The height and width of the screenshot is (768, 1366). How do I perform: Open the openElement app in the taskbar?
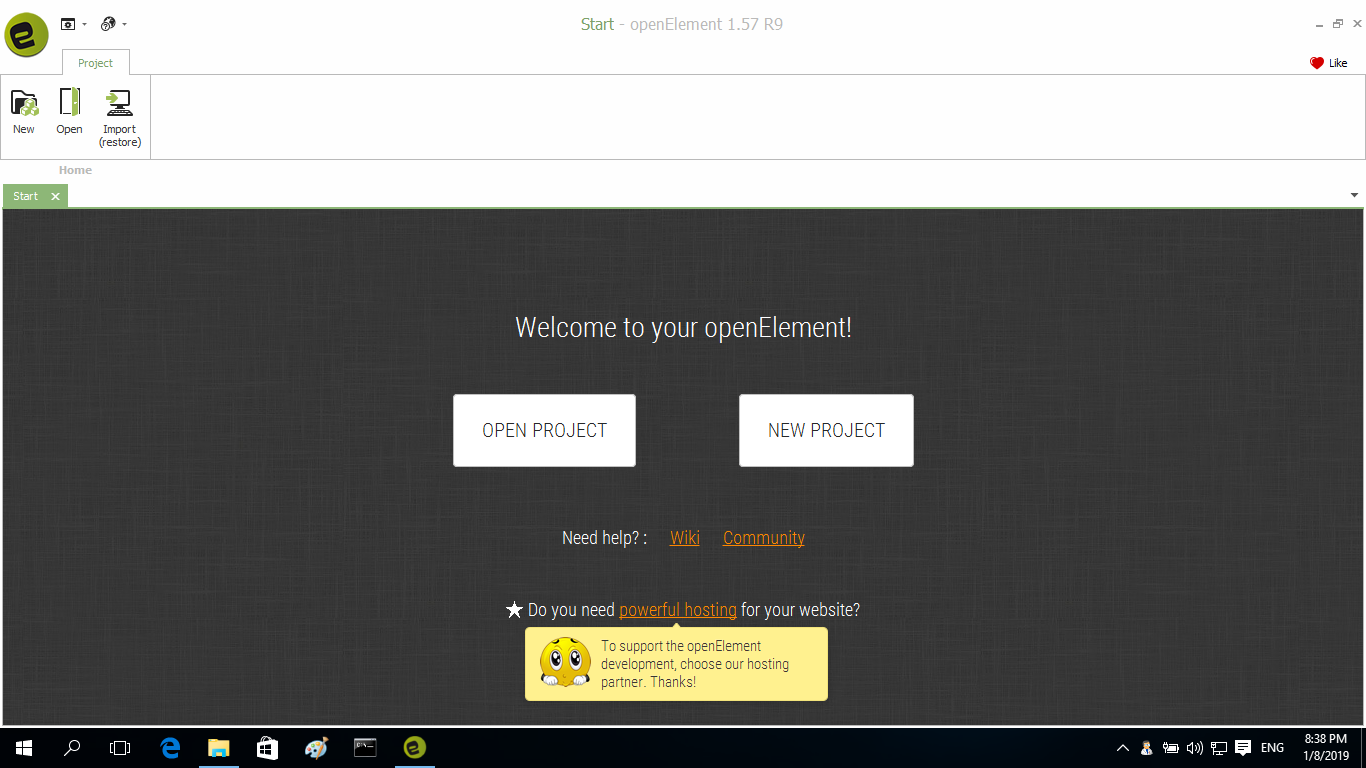(x=413, y=747)
